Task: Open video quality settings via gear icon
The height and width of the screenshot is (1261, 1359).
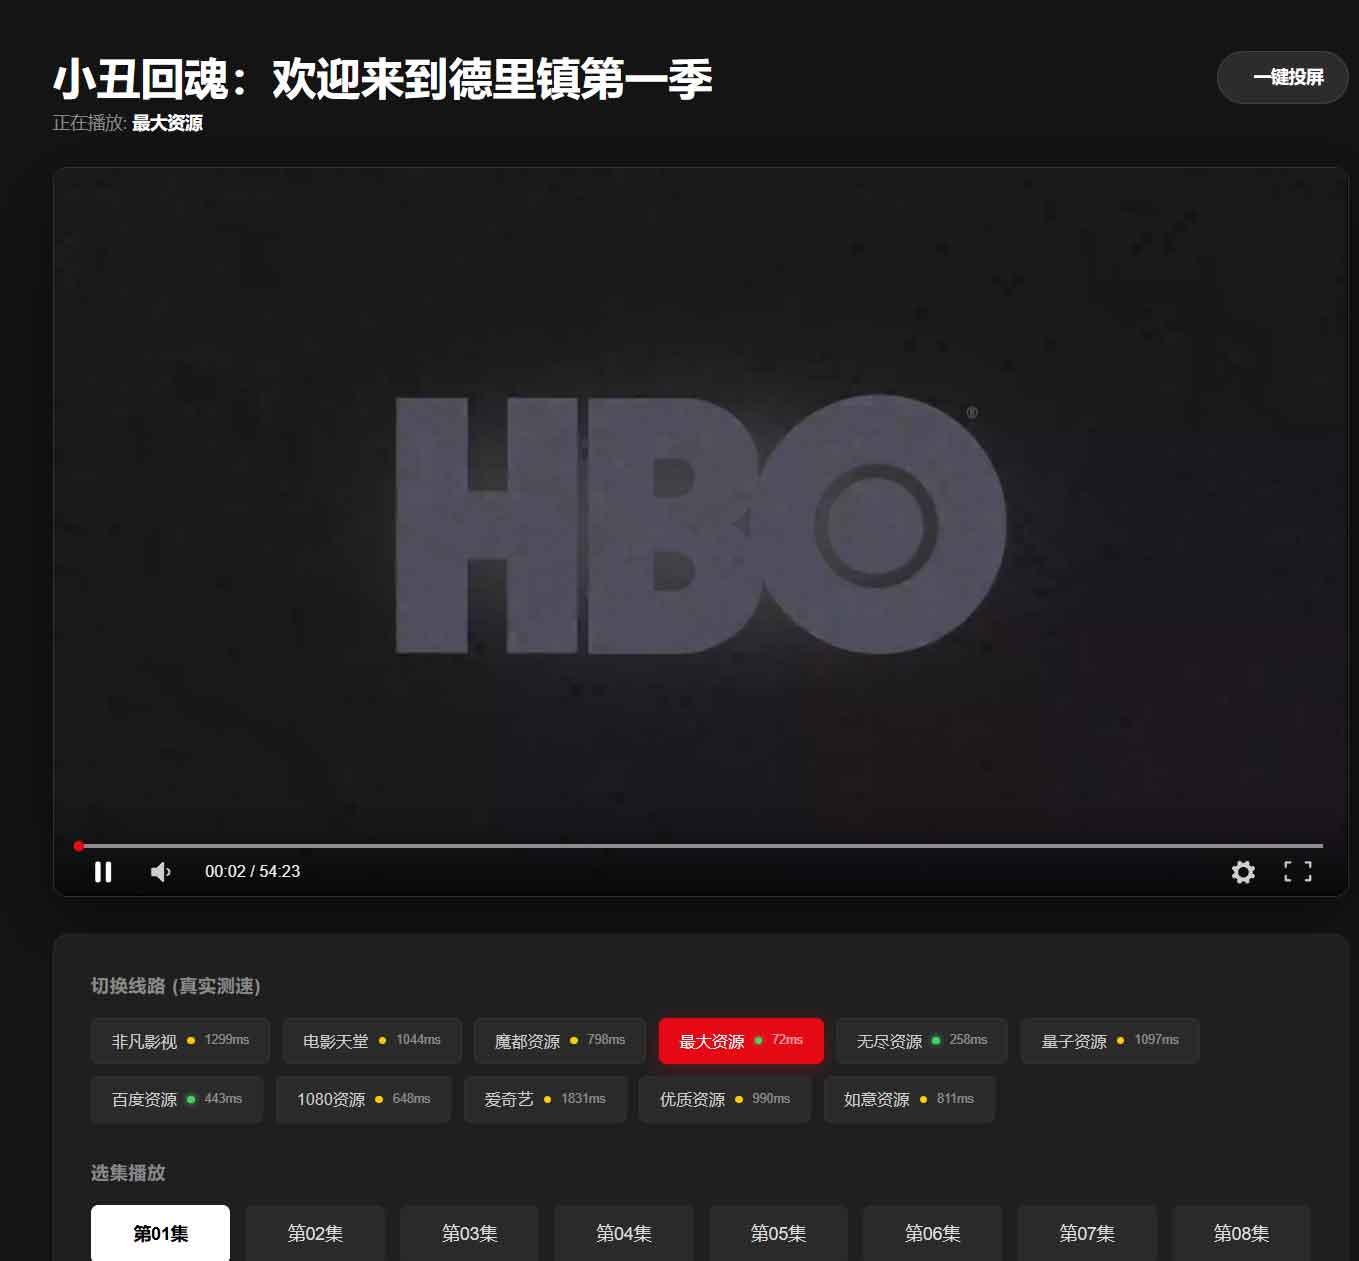Action: pos(1243,871)
